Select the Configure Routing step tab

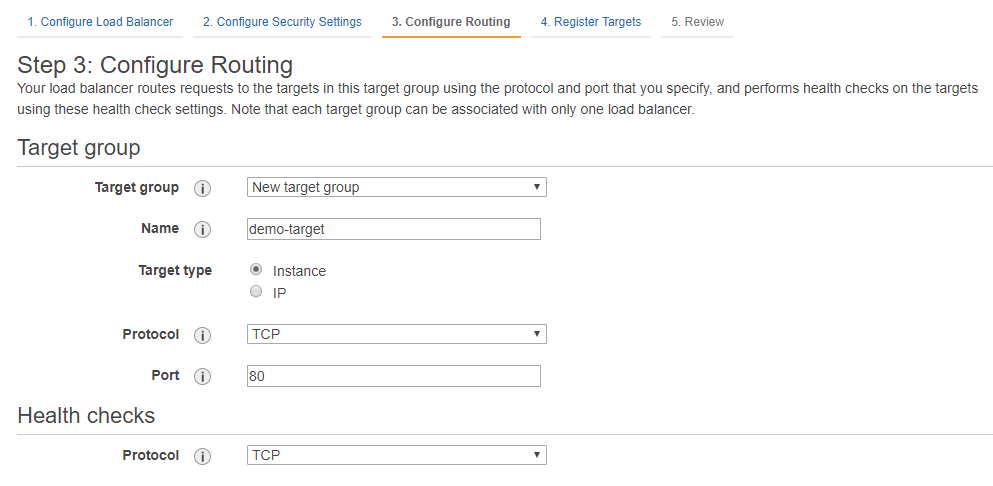[451, 22]
